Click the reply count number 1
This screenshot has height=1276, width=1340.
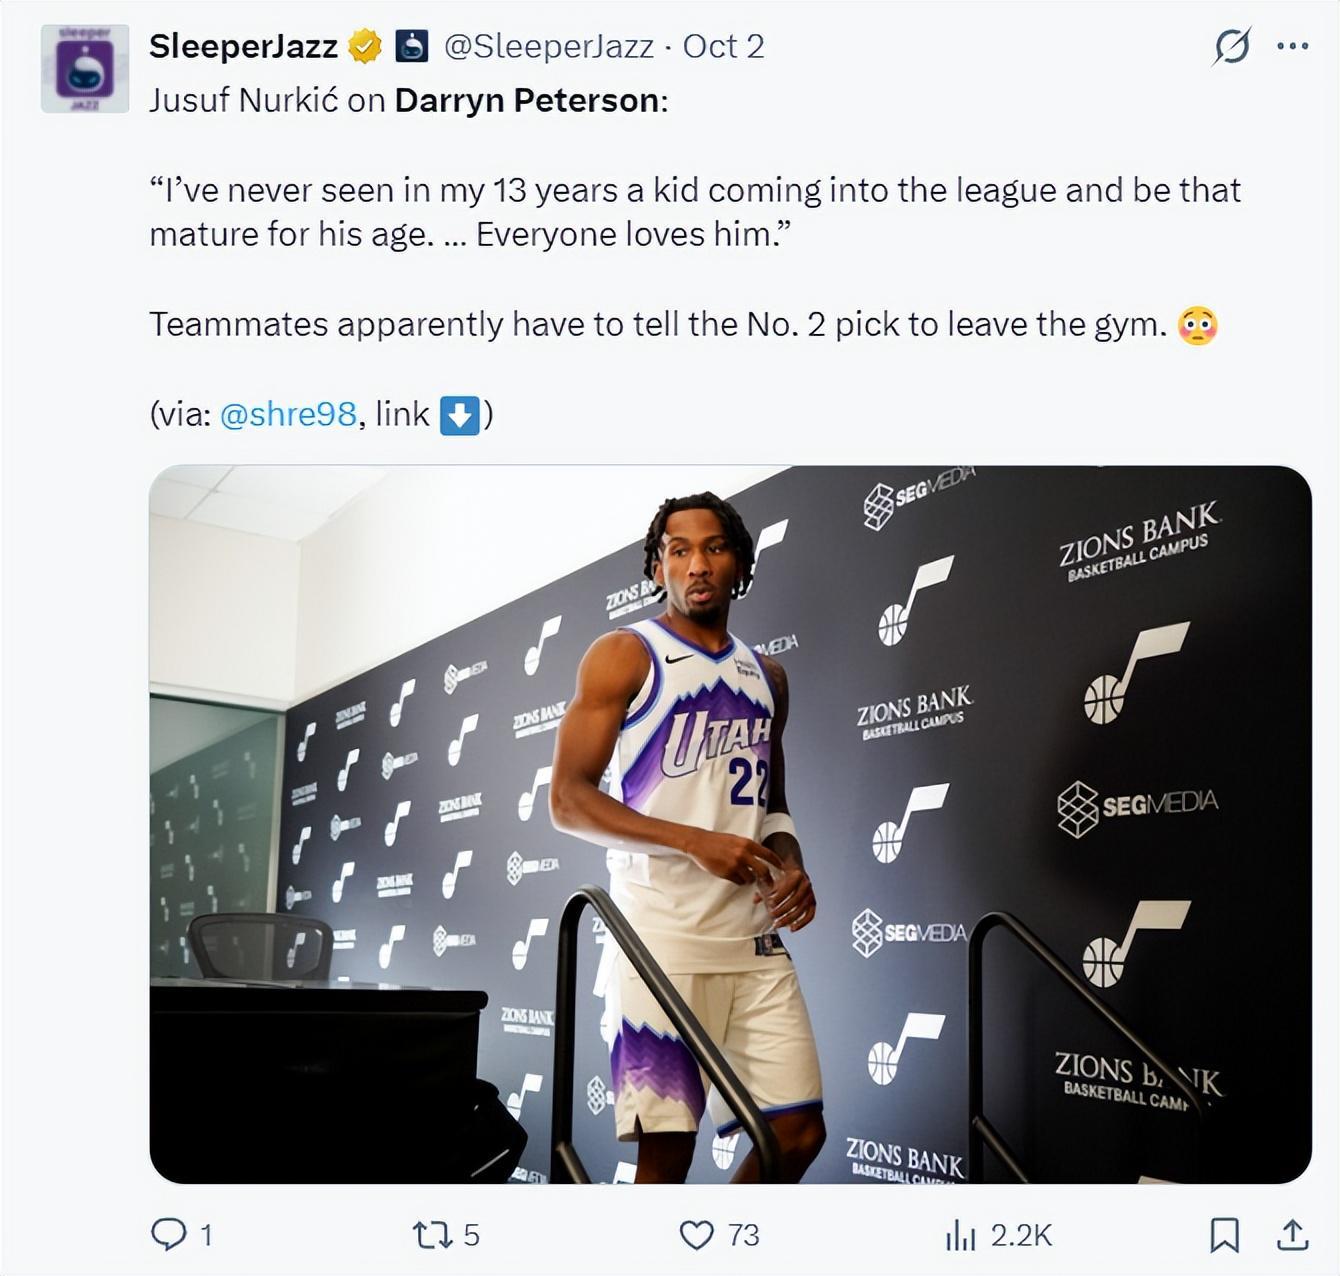tap(206, 1236)
